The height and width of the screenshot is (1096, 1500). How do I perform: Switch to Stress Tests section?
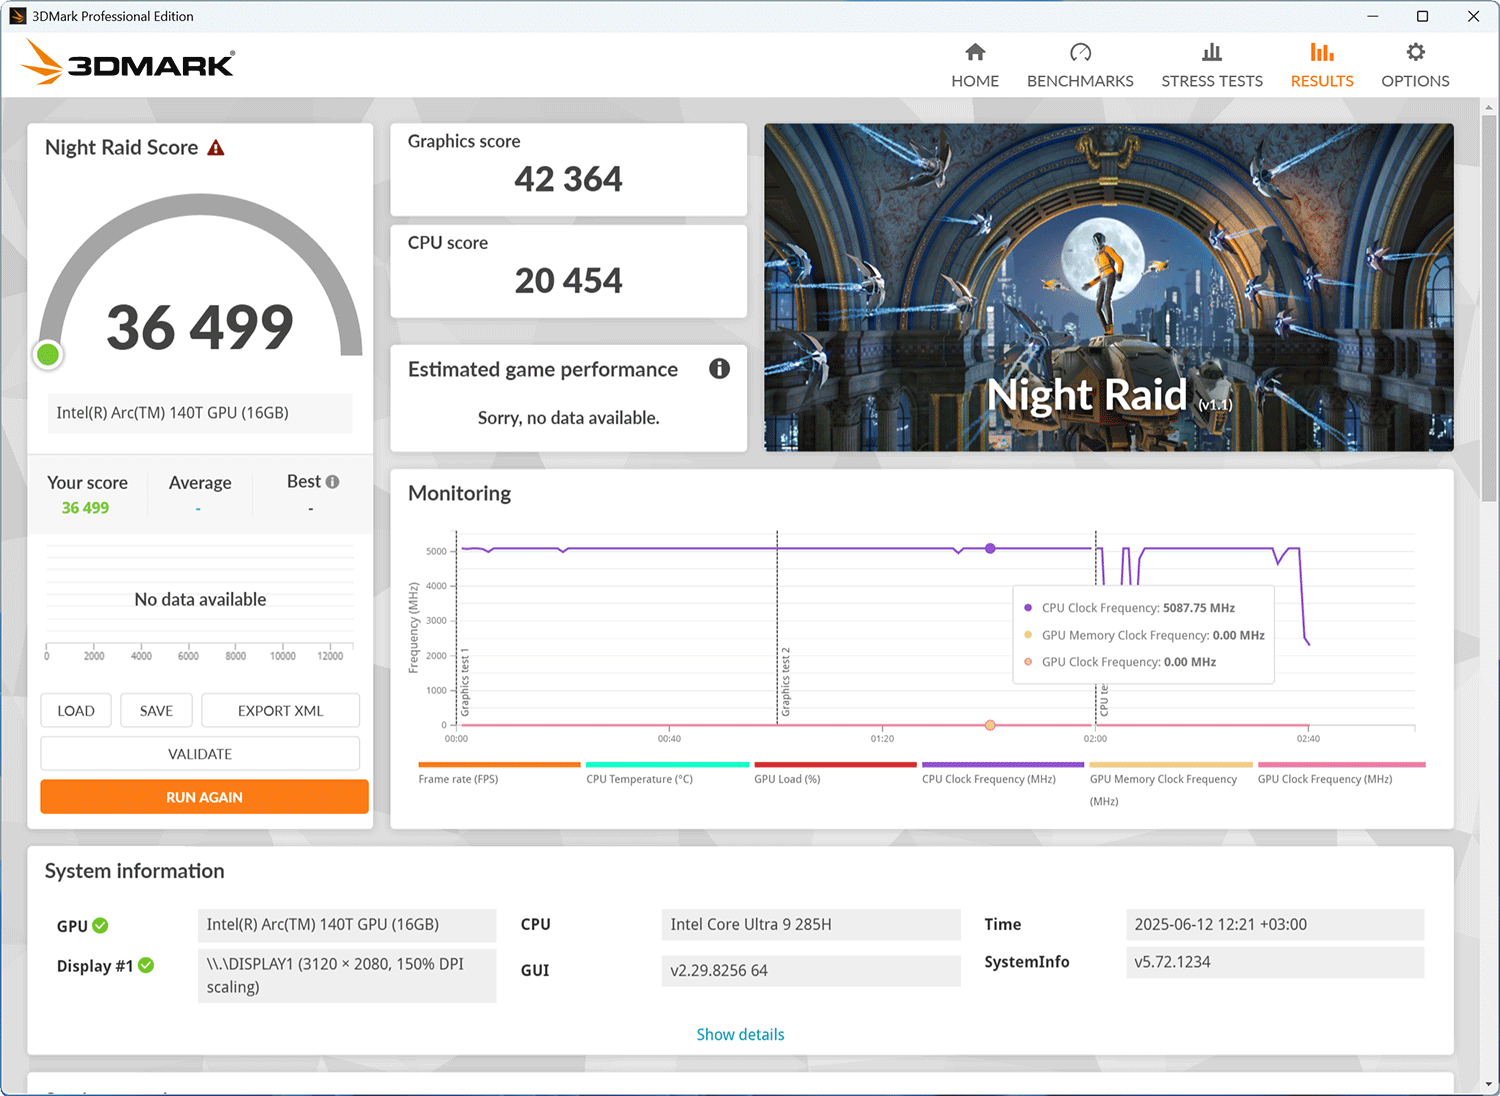point(1212,66)
